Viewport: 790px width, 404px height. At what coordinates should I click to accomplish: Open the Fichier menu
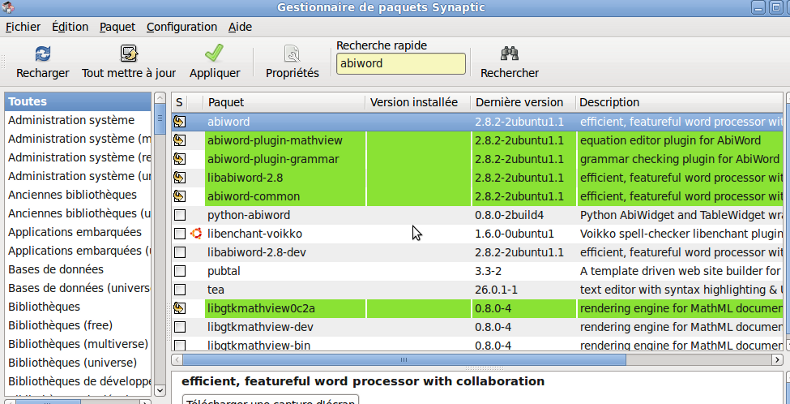click(x=23, y=27)
